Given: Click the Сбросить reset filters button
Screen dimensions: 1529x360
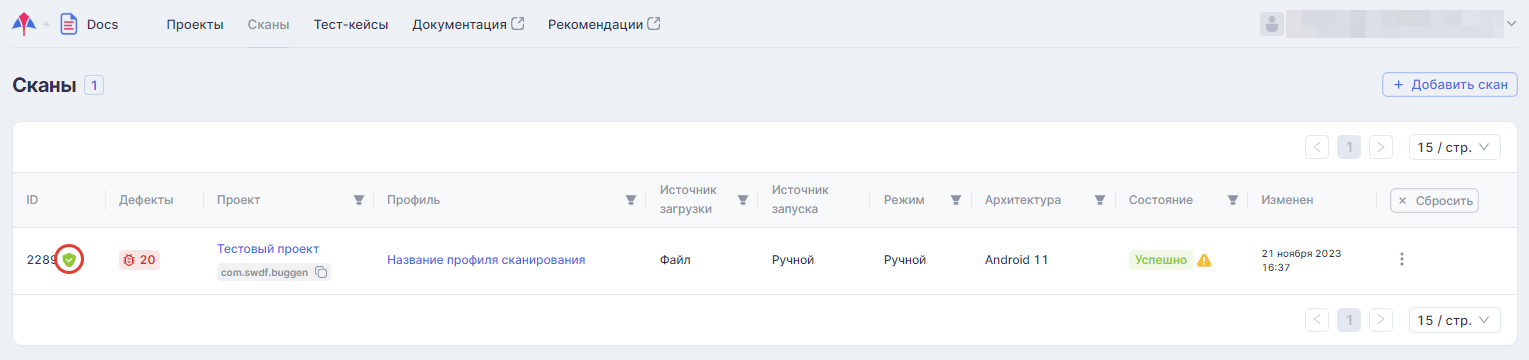Looking at the screenshot, I should (1434, 200).
